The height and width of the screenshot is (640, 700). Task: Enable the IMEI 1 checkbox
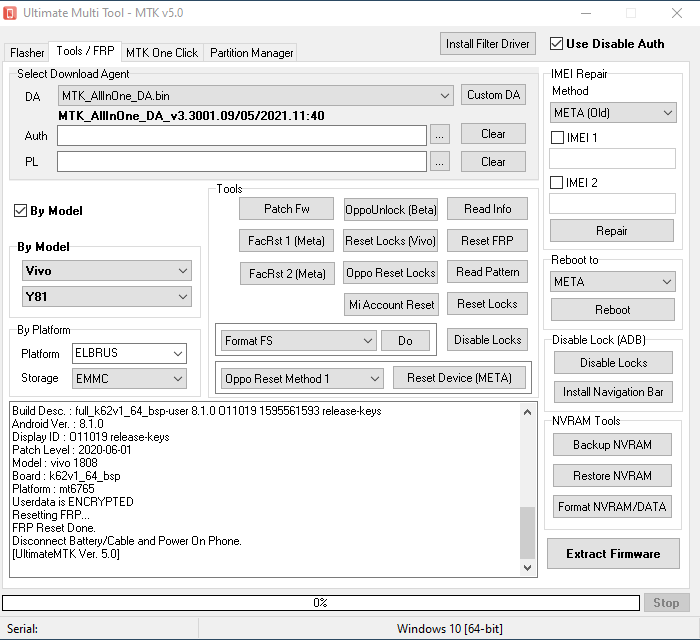[x=557, y=137]
